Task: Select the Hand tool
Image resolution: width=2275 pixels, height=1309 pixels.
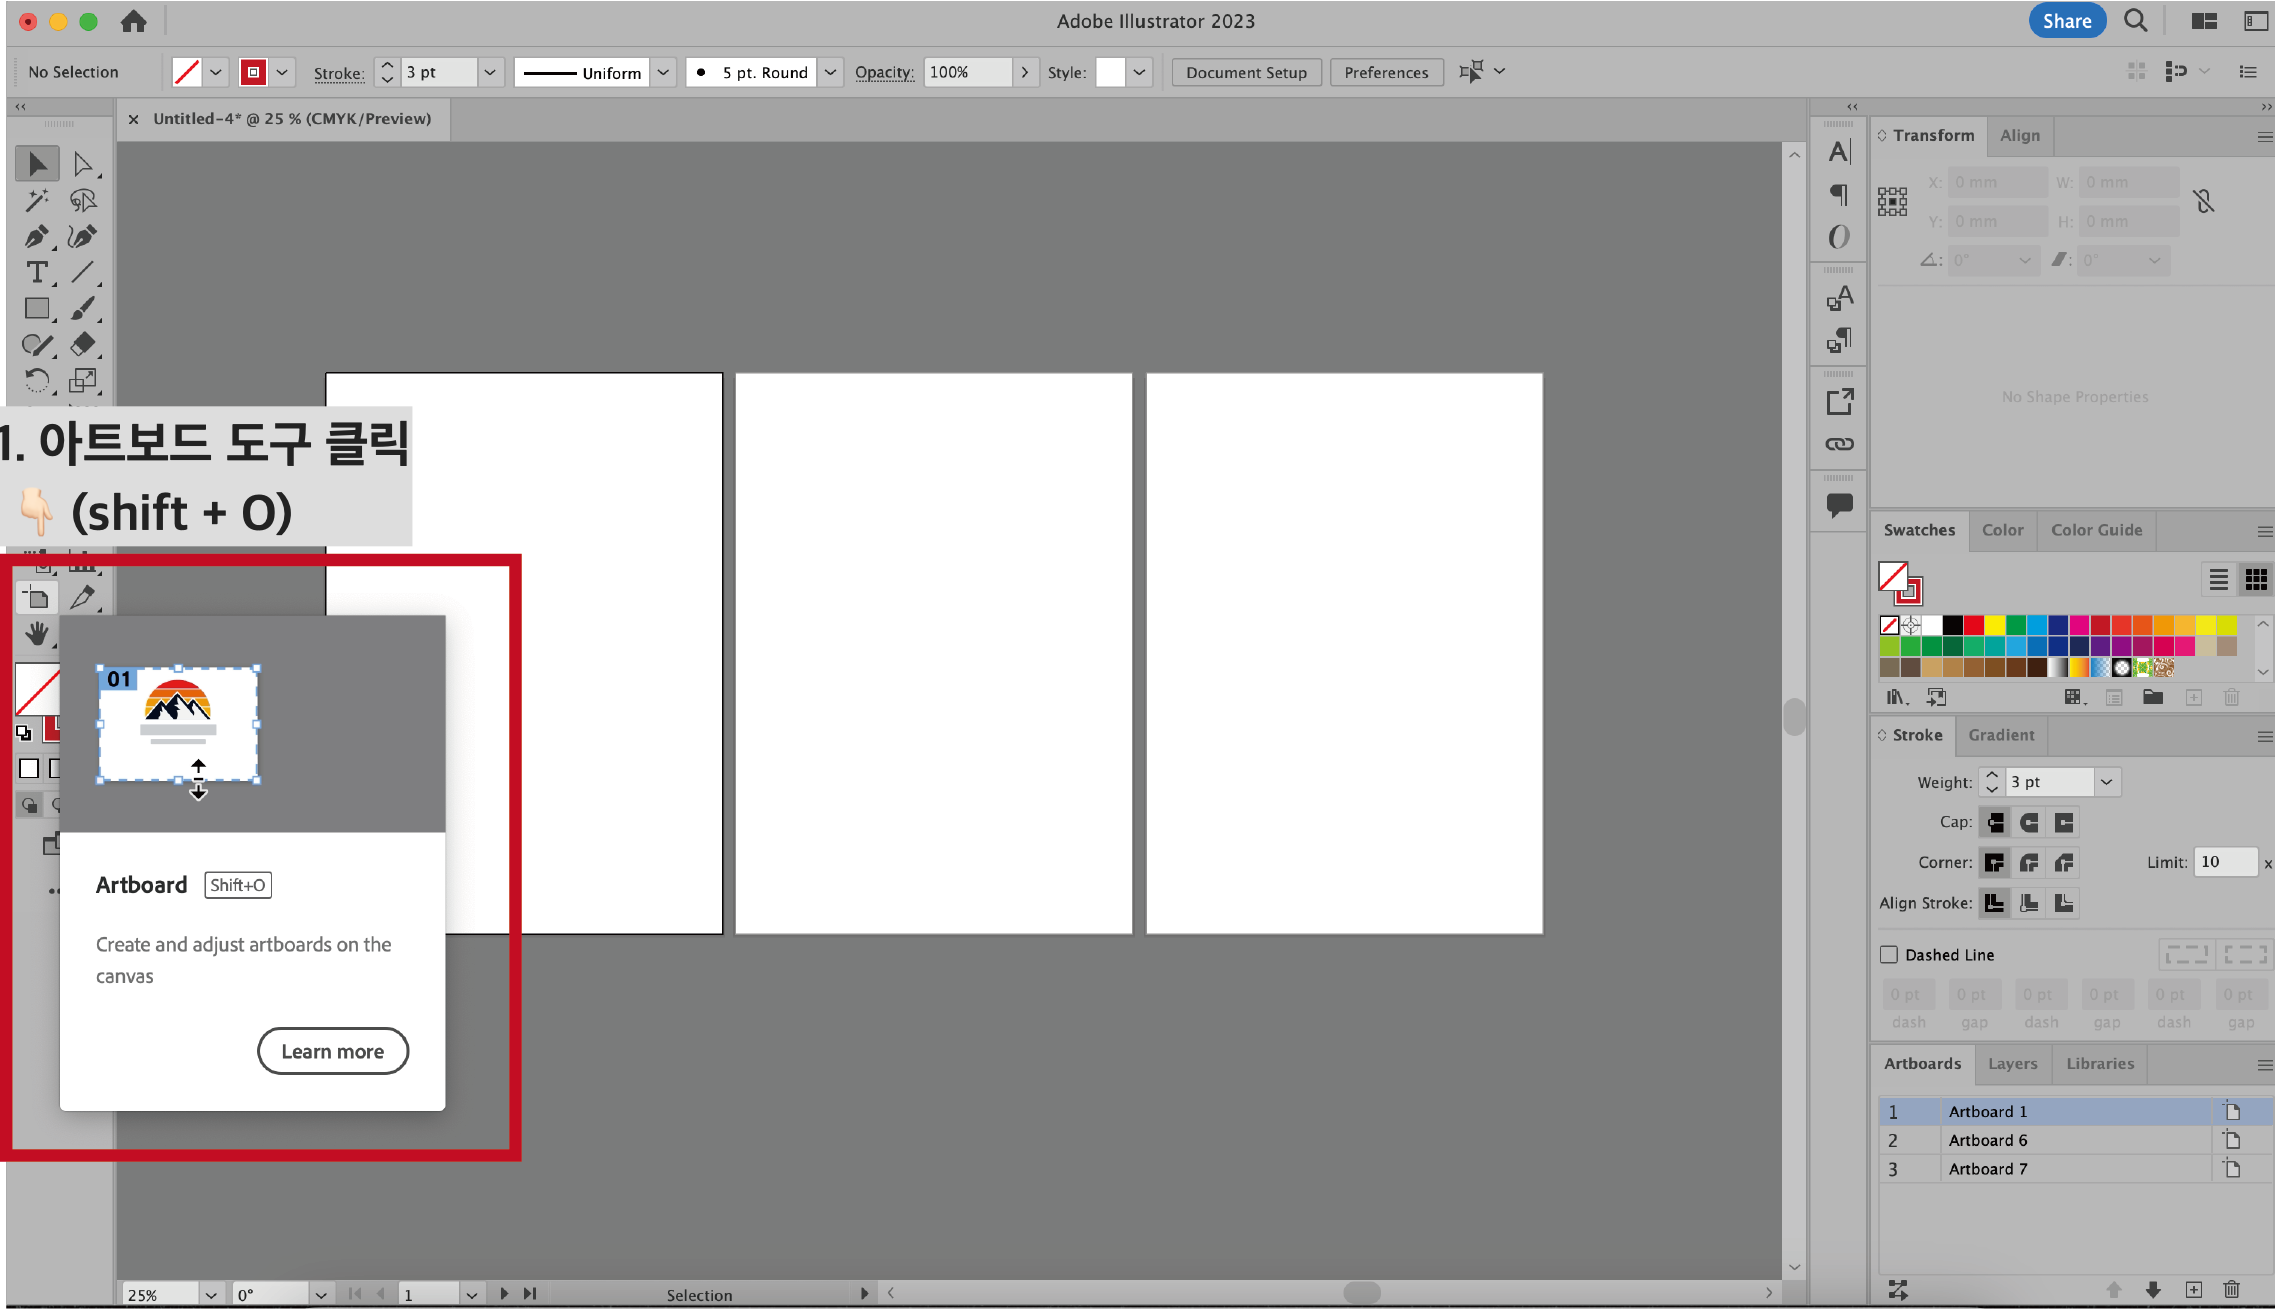Action: pos(37,634)
